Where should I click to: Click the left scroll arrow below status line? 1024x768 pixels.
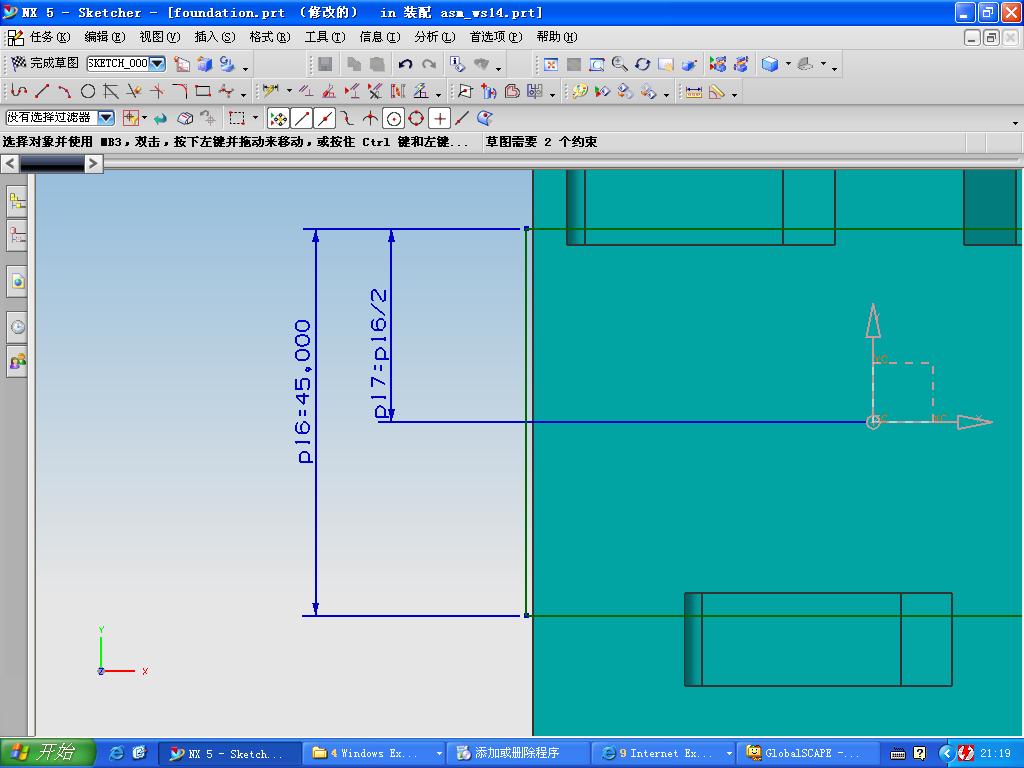point(10,163)
